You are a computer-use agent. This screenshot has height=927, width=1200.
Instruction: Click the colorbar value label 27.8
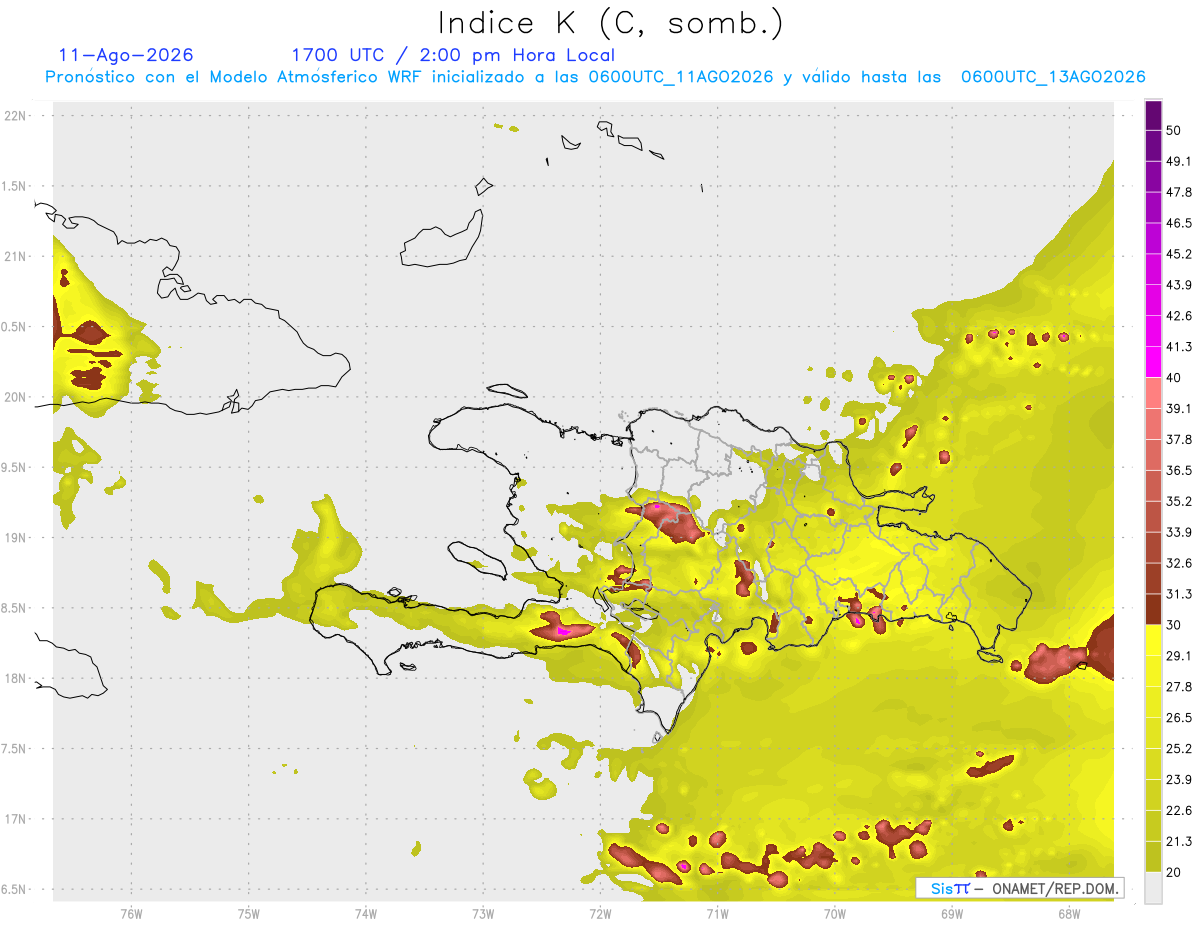click(x=1179, y=687)
